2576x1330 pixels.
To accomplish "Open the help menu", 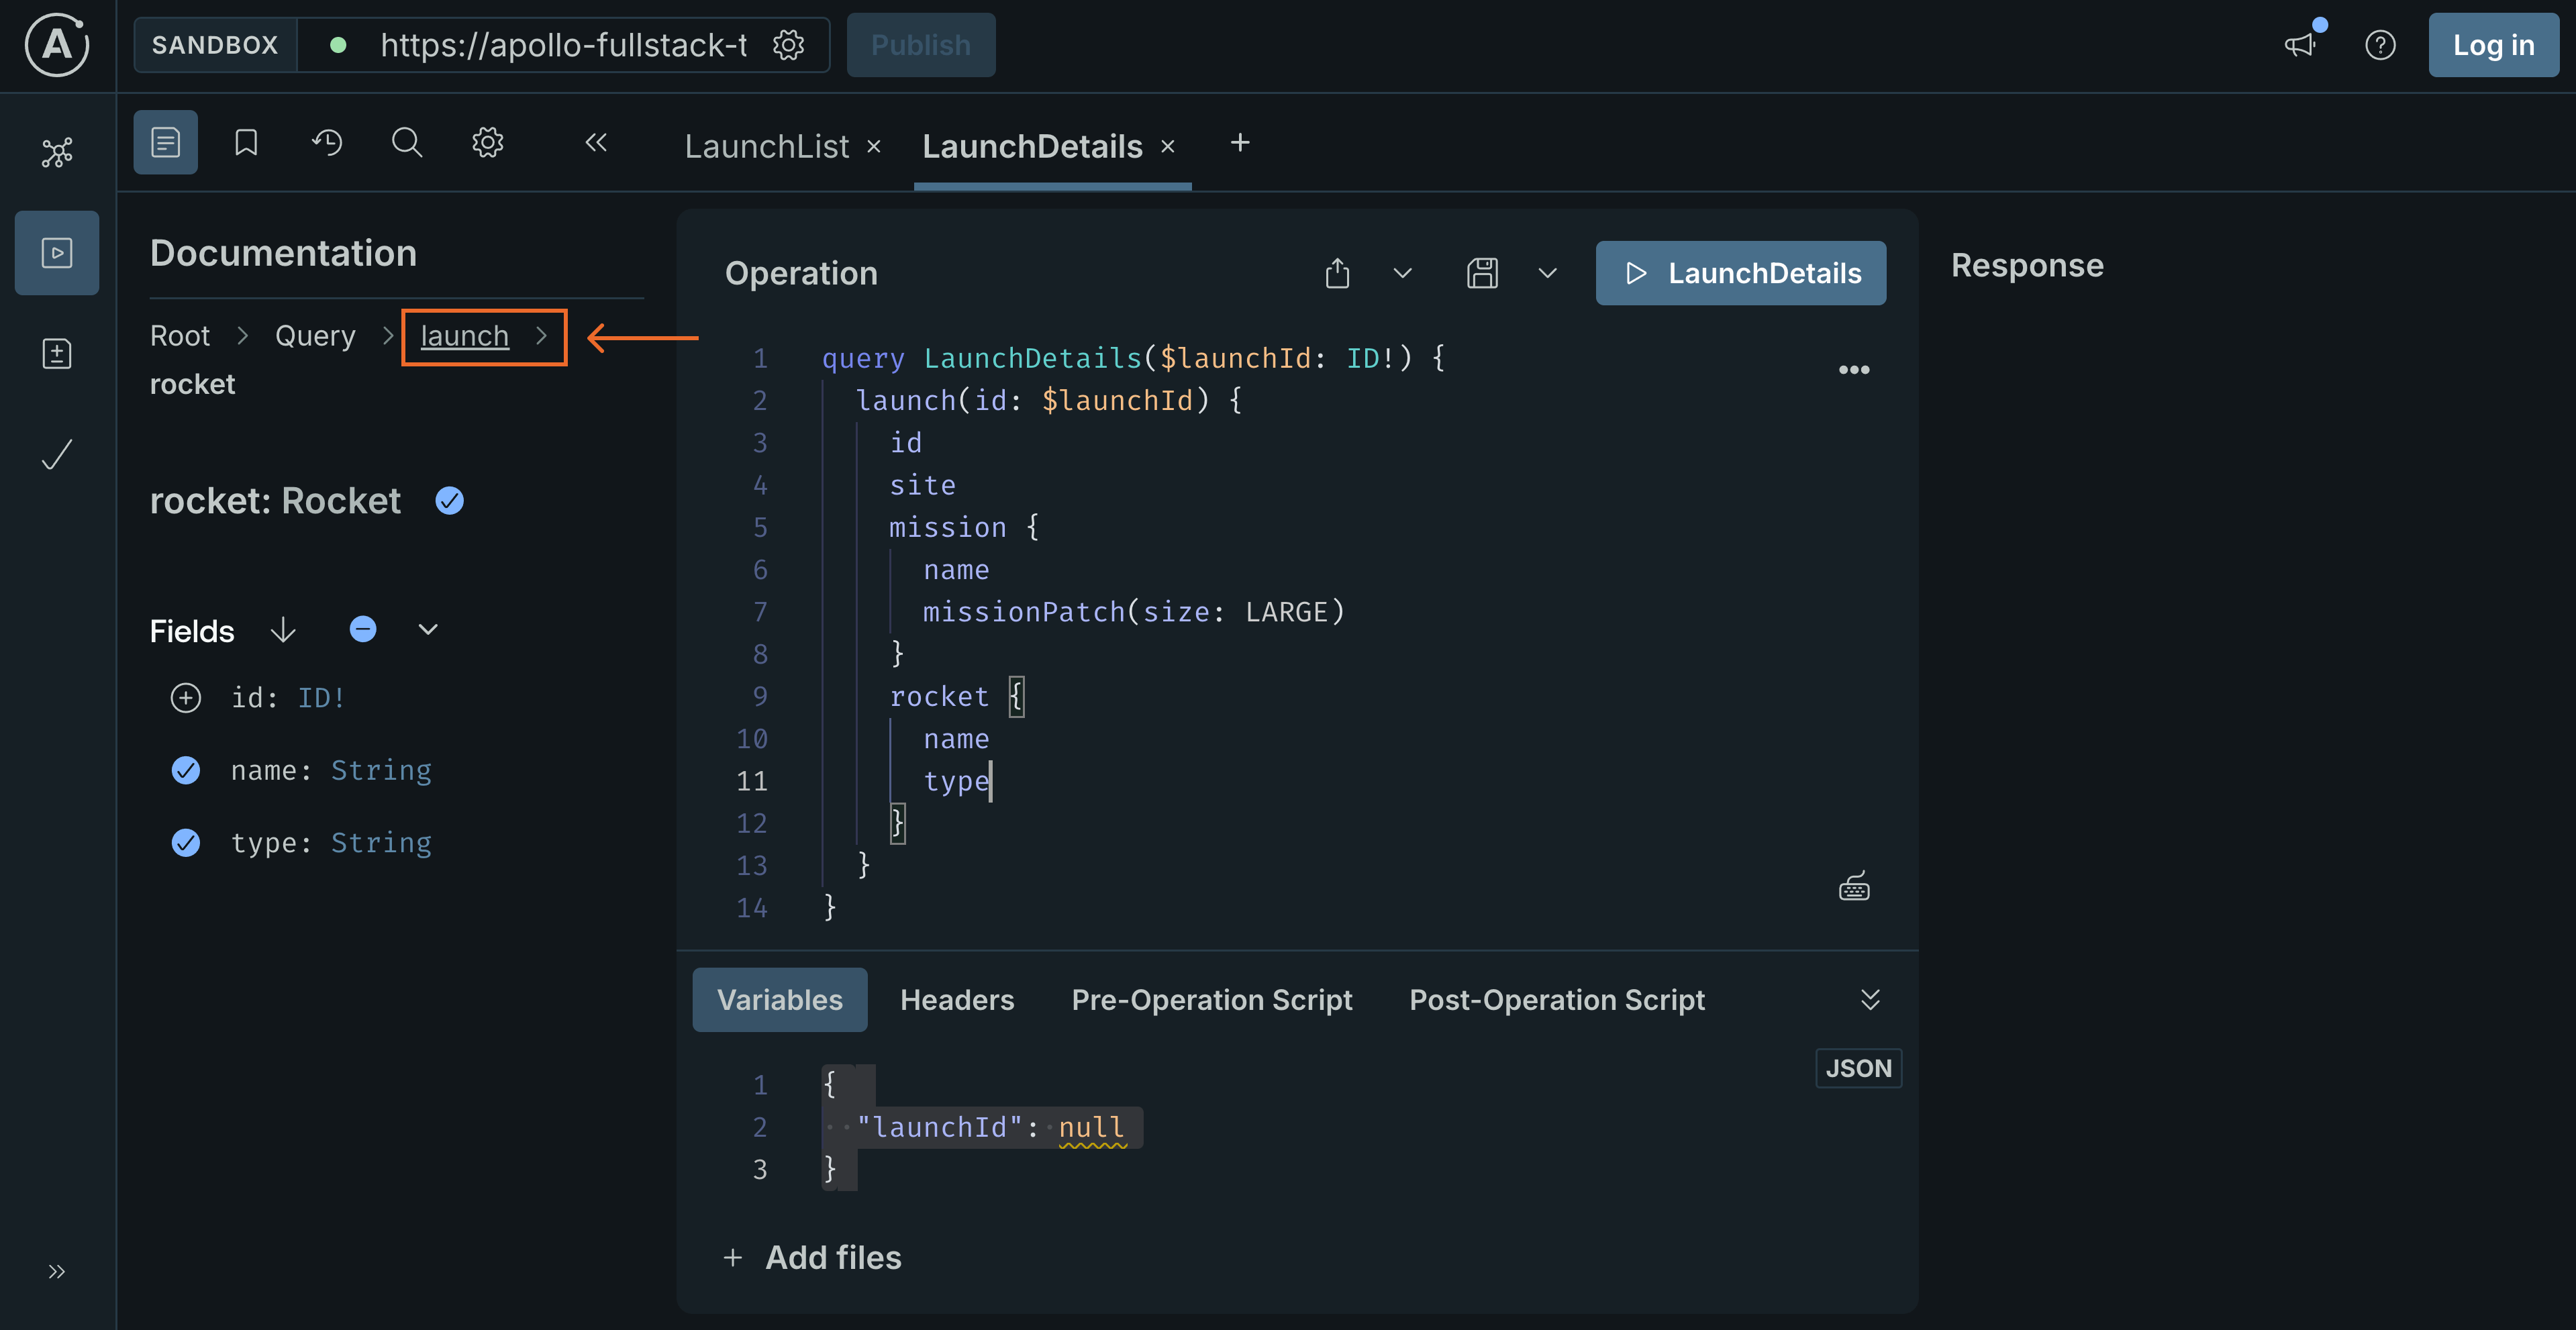I will click(x=2381, y=45).
